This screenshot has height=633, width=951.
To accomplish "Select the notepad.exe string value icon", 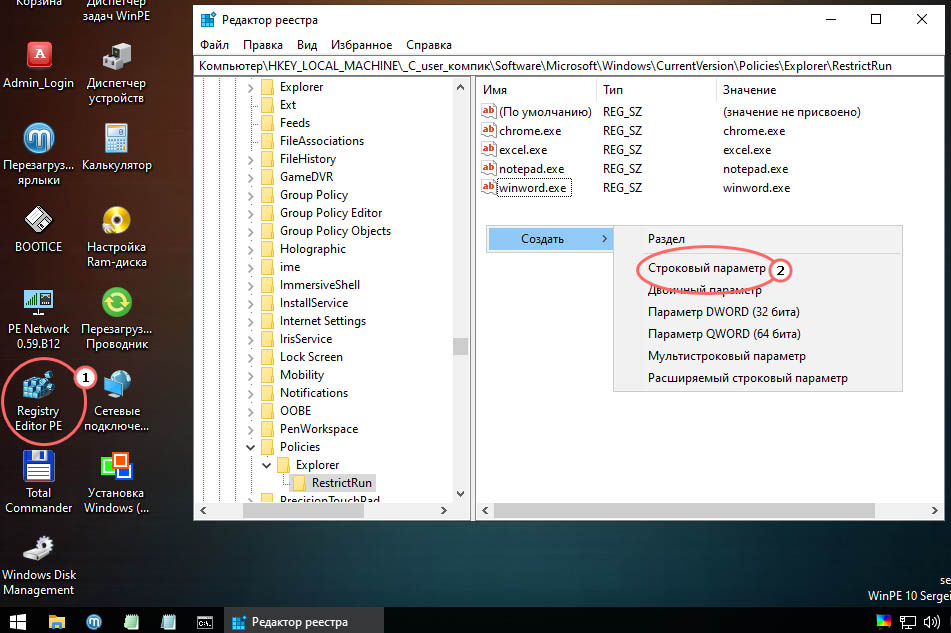I will (488, 168).
